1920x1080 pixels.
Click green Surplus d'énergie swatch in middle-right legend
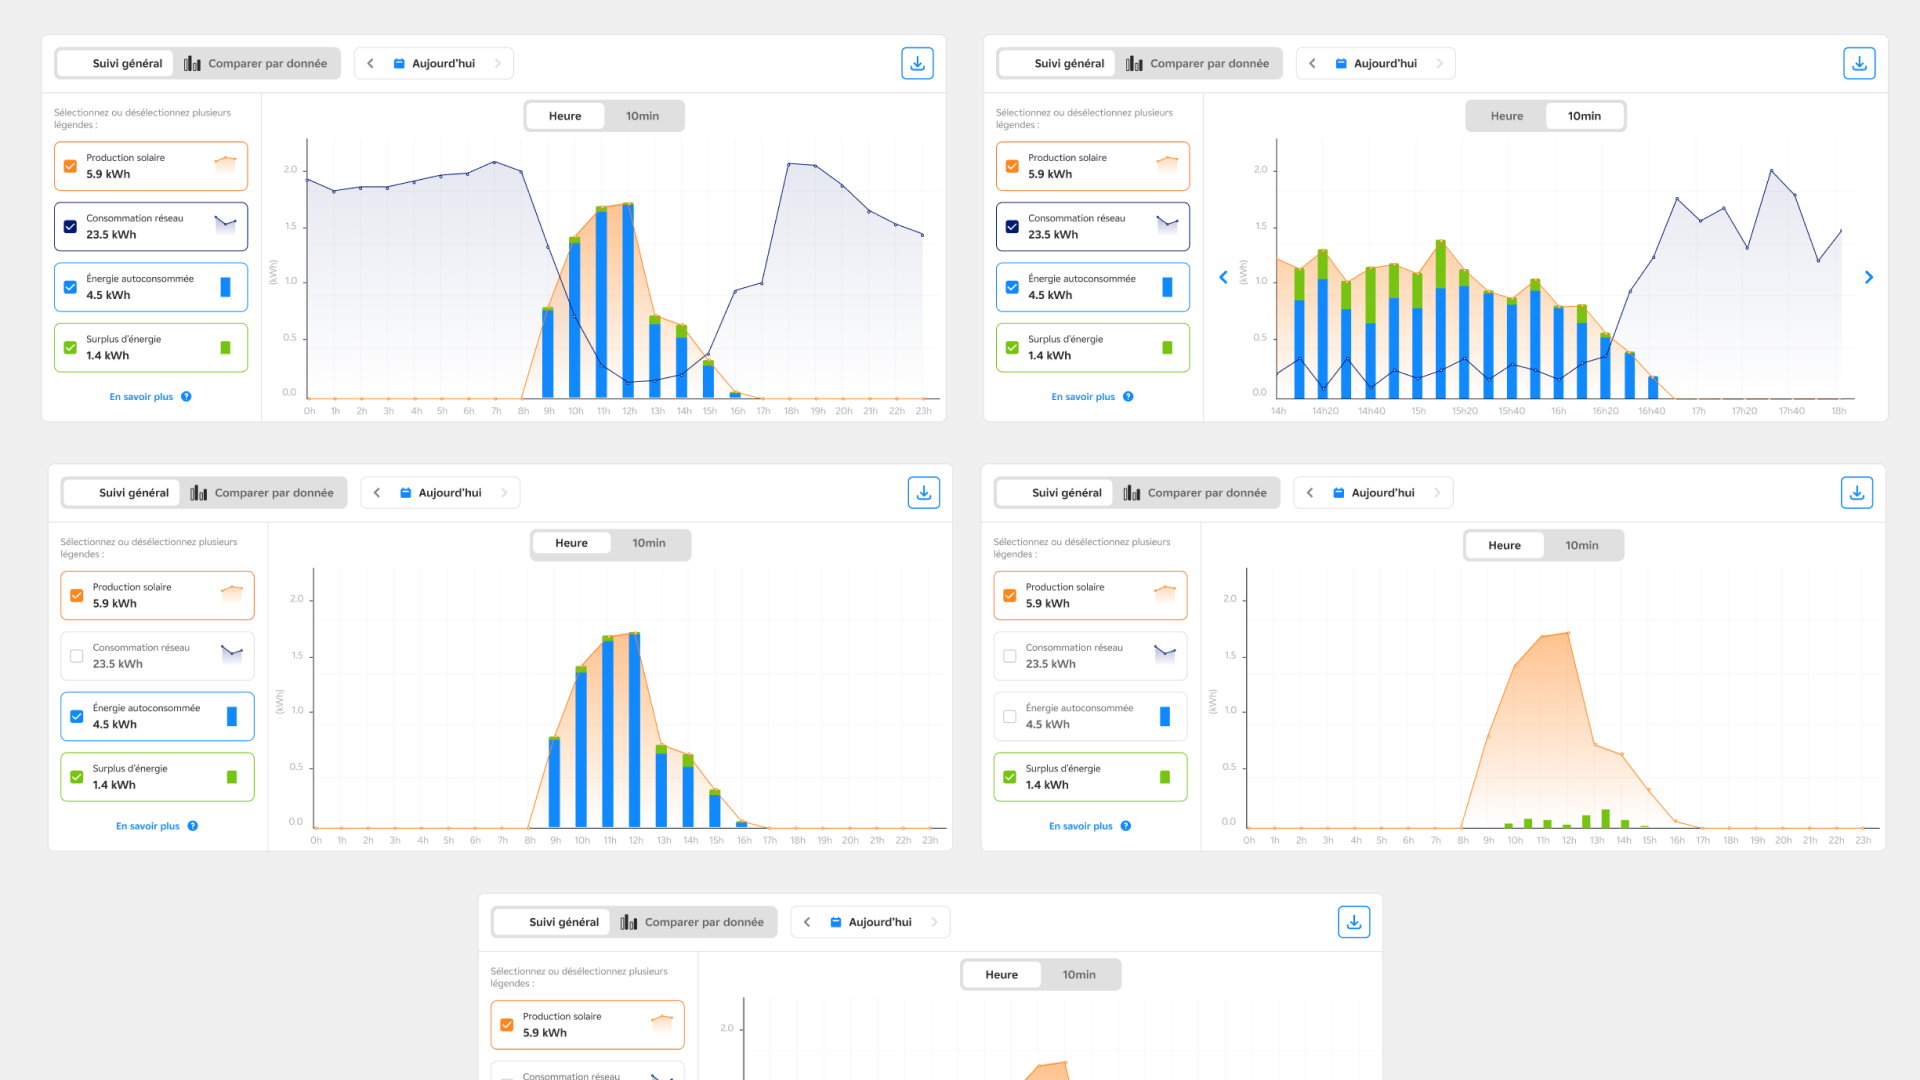click(1165, 777)
